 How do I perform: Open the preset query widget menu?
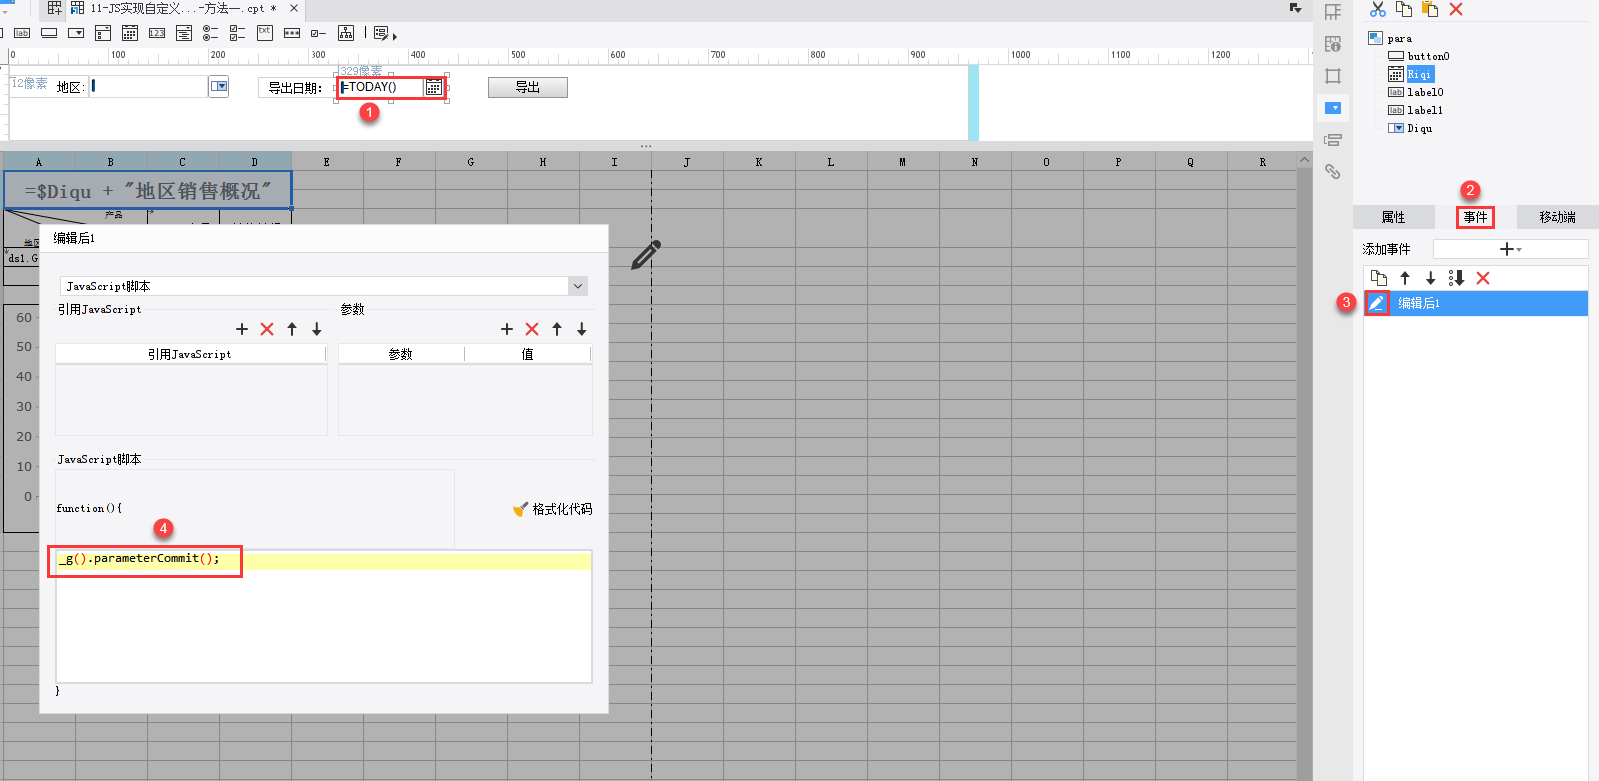click(x=385, y=34)
